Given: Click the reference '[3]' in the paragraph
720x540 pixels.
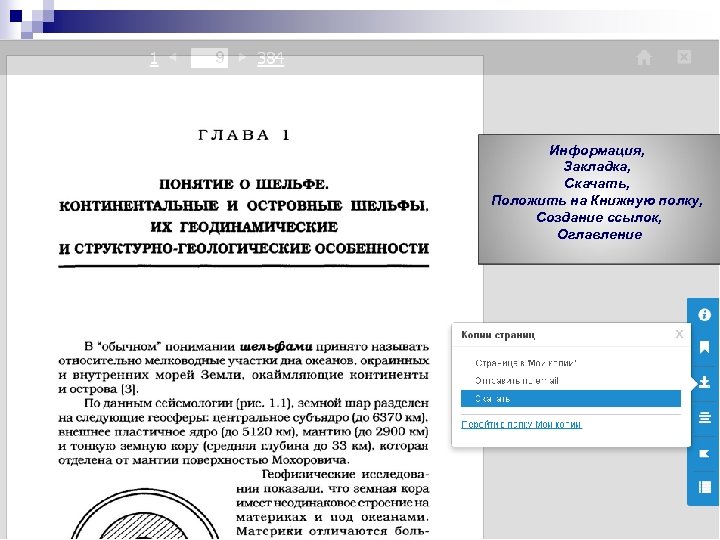Looking at the screenshot, I should tap(129, 389).
